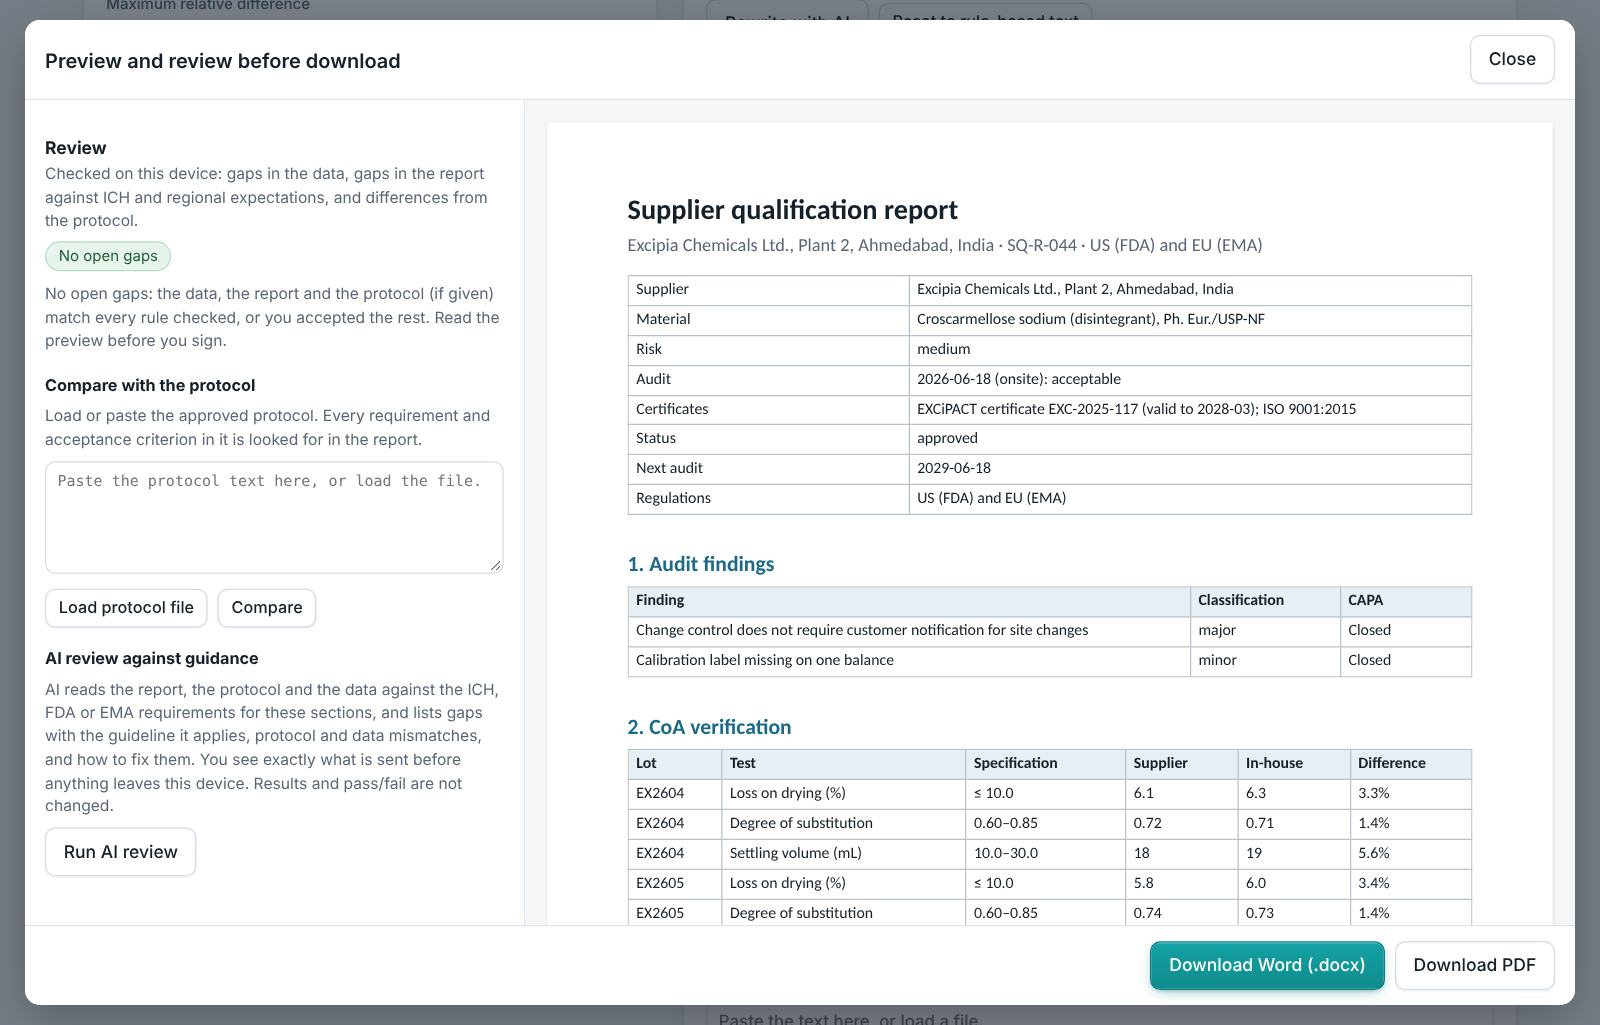The height and width of the screenshot is (1025, 1600).
Task: Select the Change control site changes finding
Action: pos(909,631)
